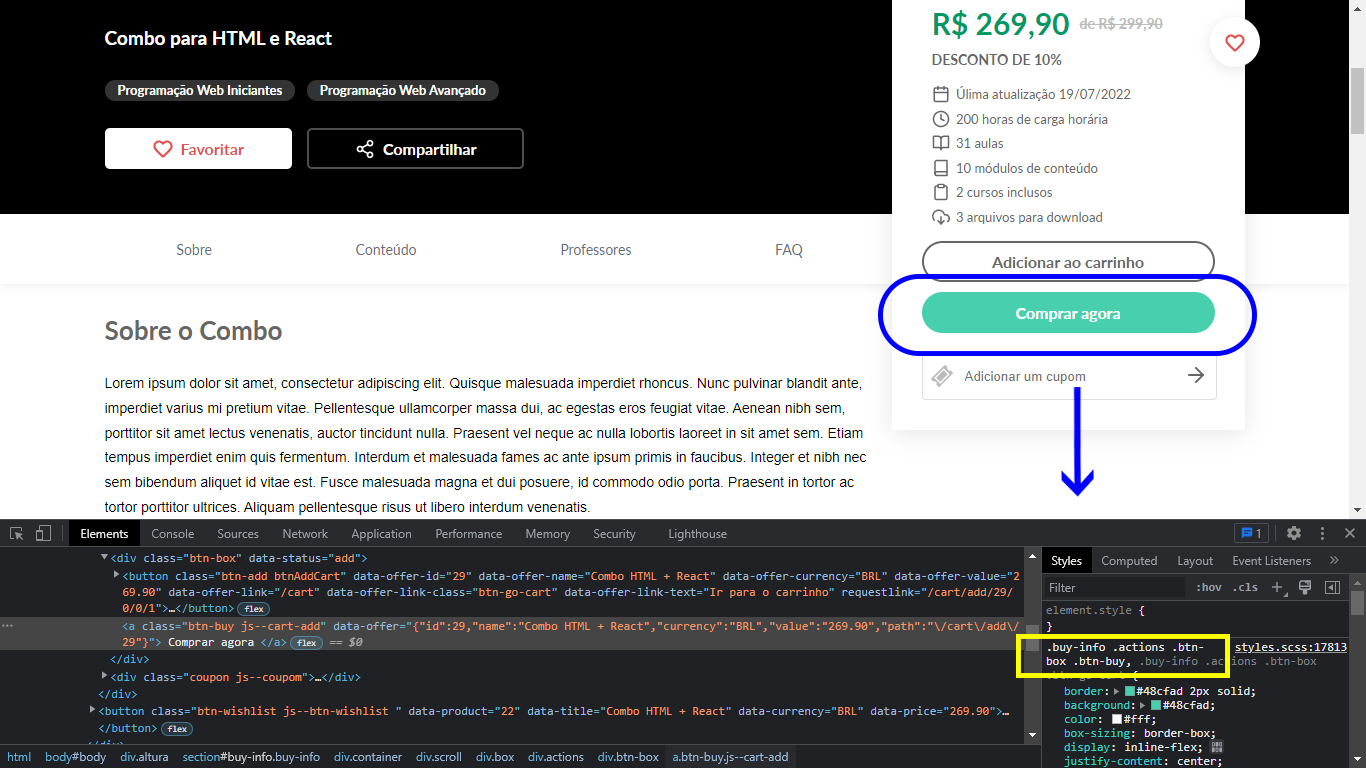
Task: Expand the coupon js--coupom div node
Action: 104,676
